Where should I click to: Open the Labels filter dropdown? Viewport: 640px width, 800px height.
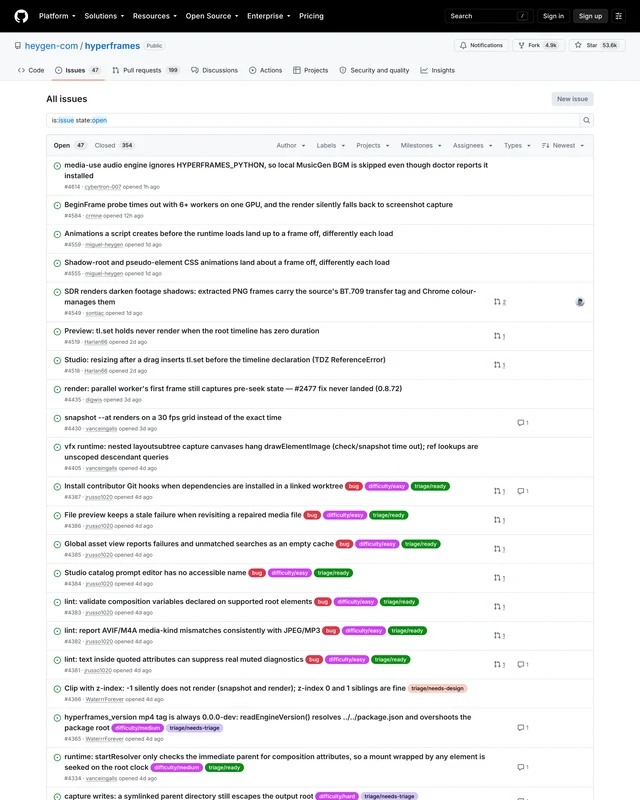pos(330,145)
